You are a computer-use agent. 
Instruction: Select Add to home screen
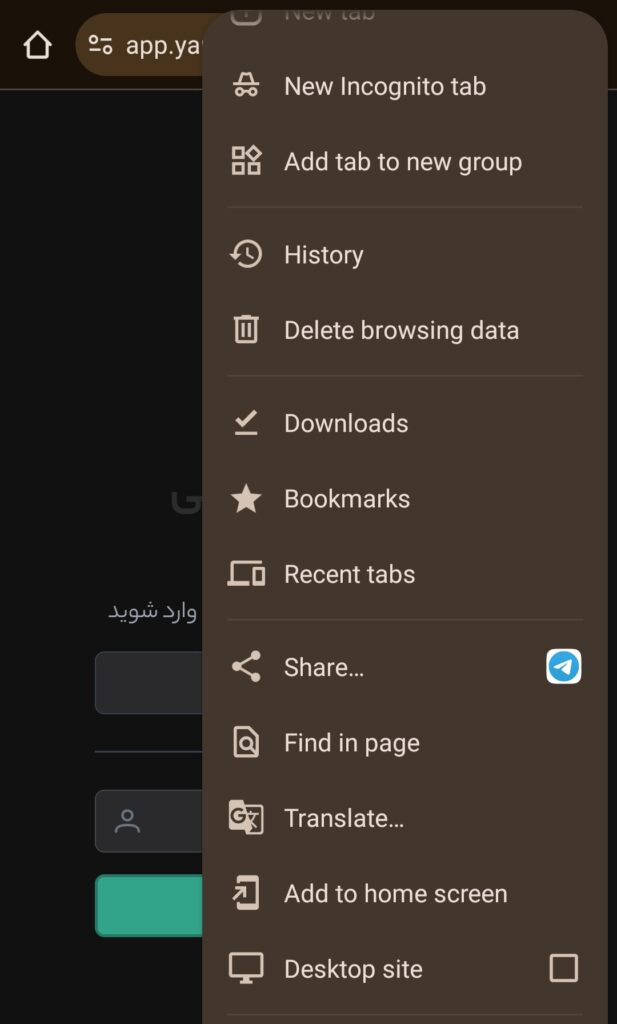405,893
